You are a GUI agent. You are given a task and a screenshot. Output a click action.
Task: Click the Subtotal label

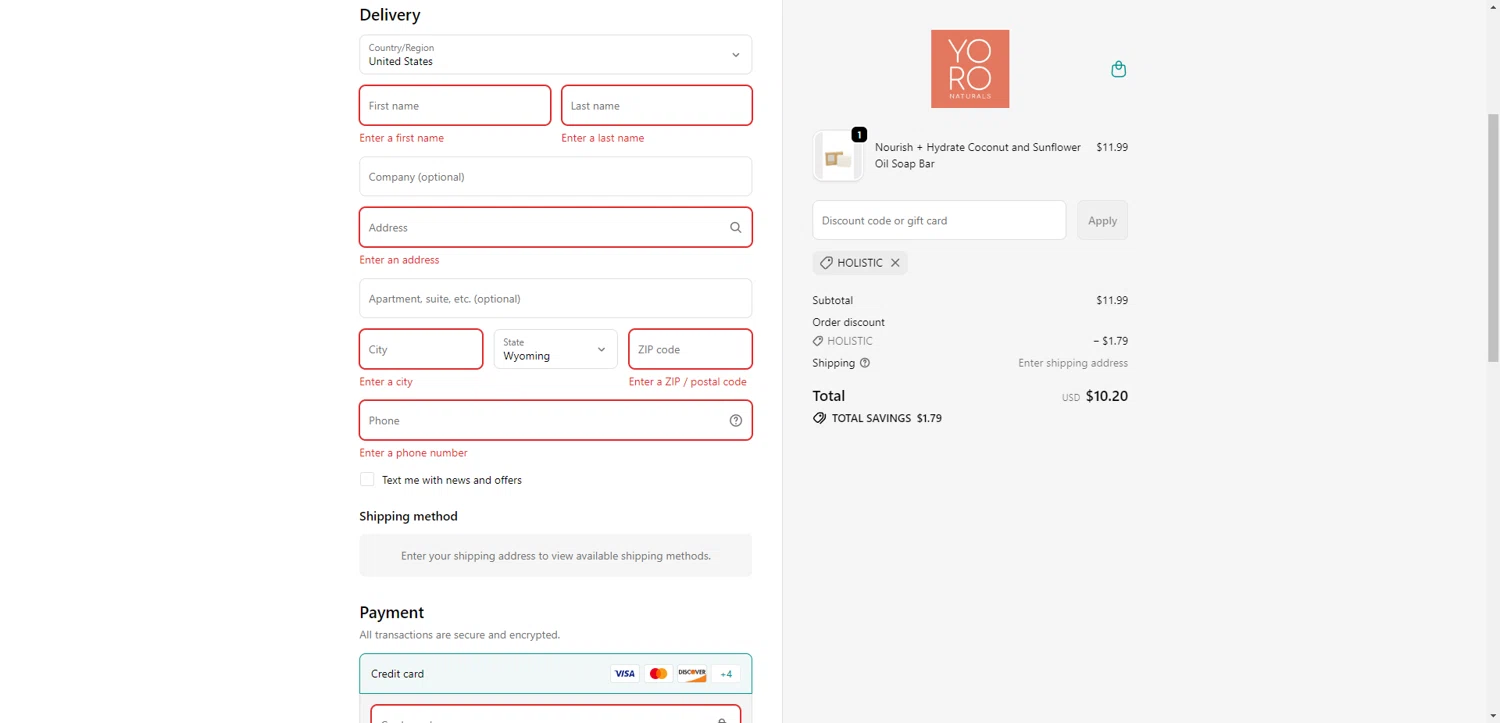point(833,300)
